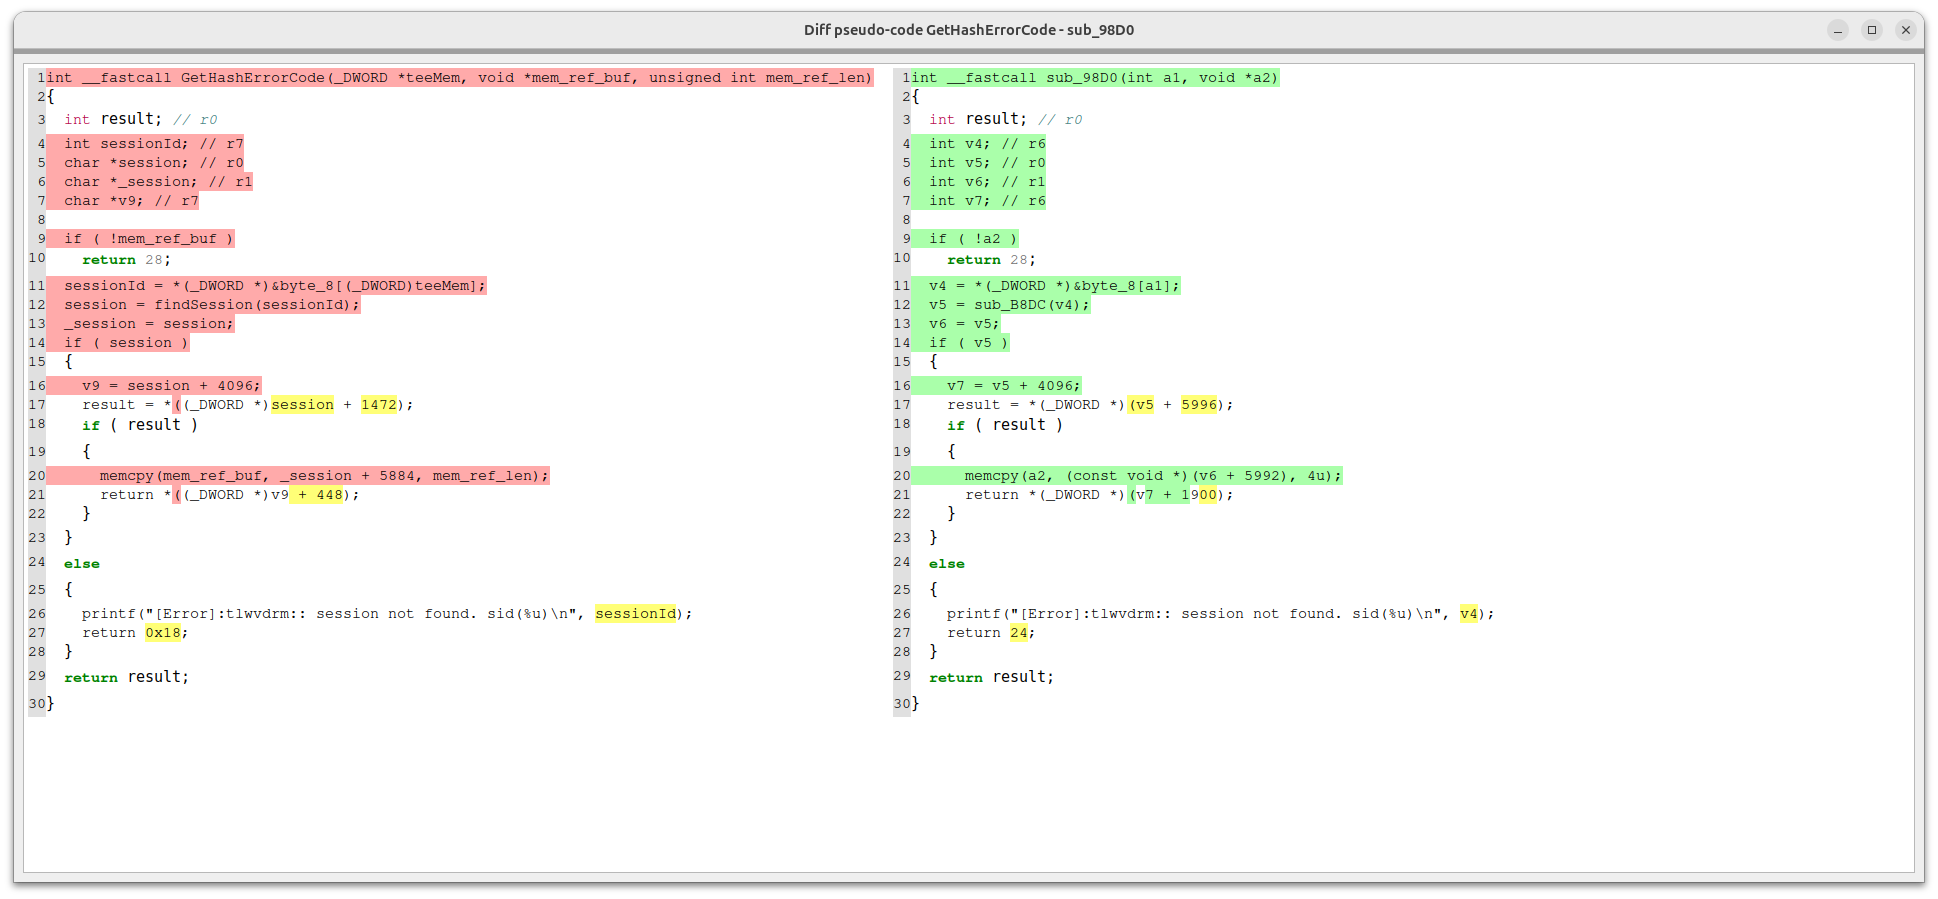The image size is (1938, 899).
Task: Click 'int result; // r0' in right pane
Action: pyautogui.click(x=1005, y=120)
